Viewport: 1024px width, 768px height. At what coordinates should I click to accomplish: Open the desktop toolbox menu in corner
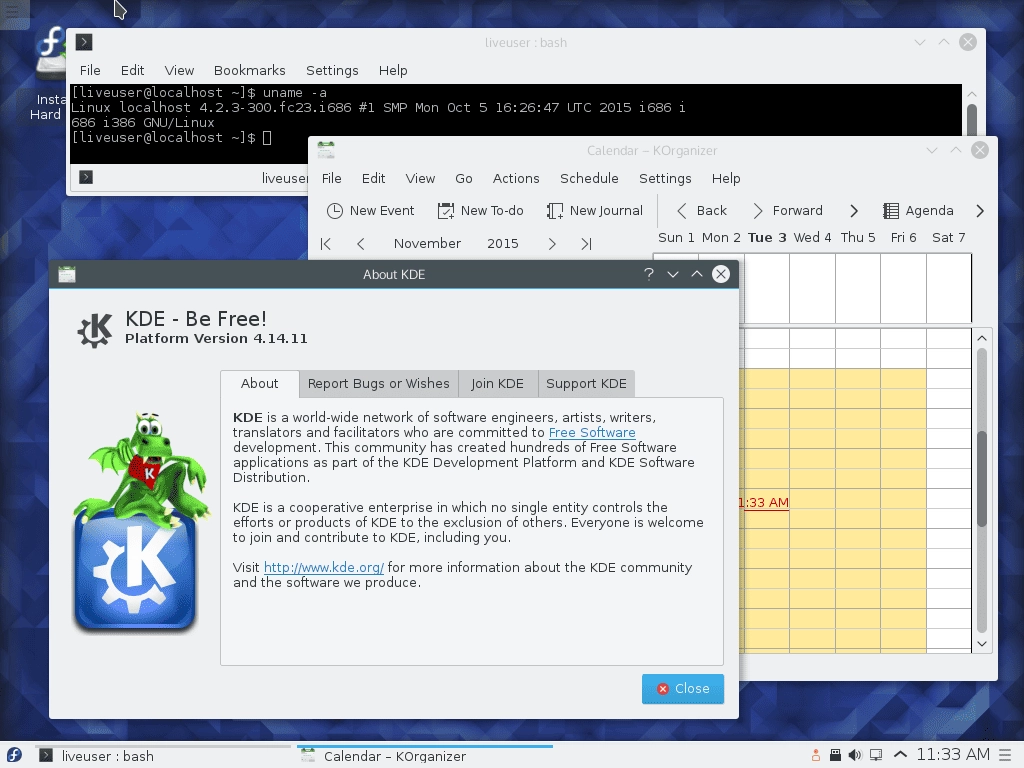click(13, 11)
